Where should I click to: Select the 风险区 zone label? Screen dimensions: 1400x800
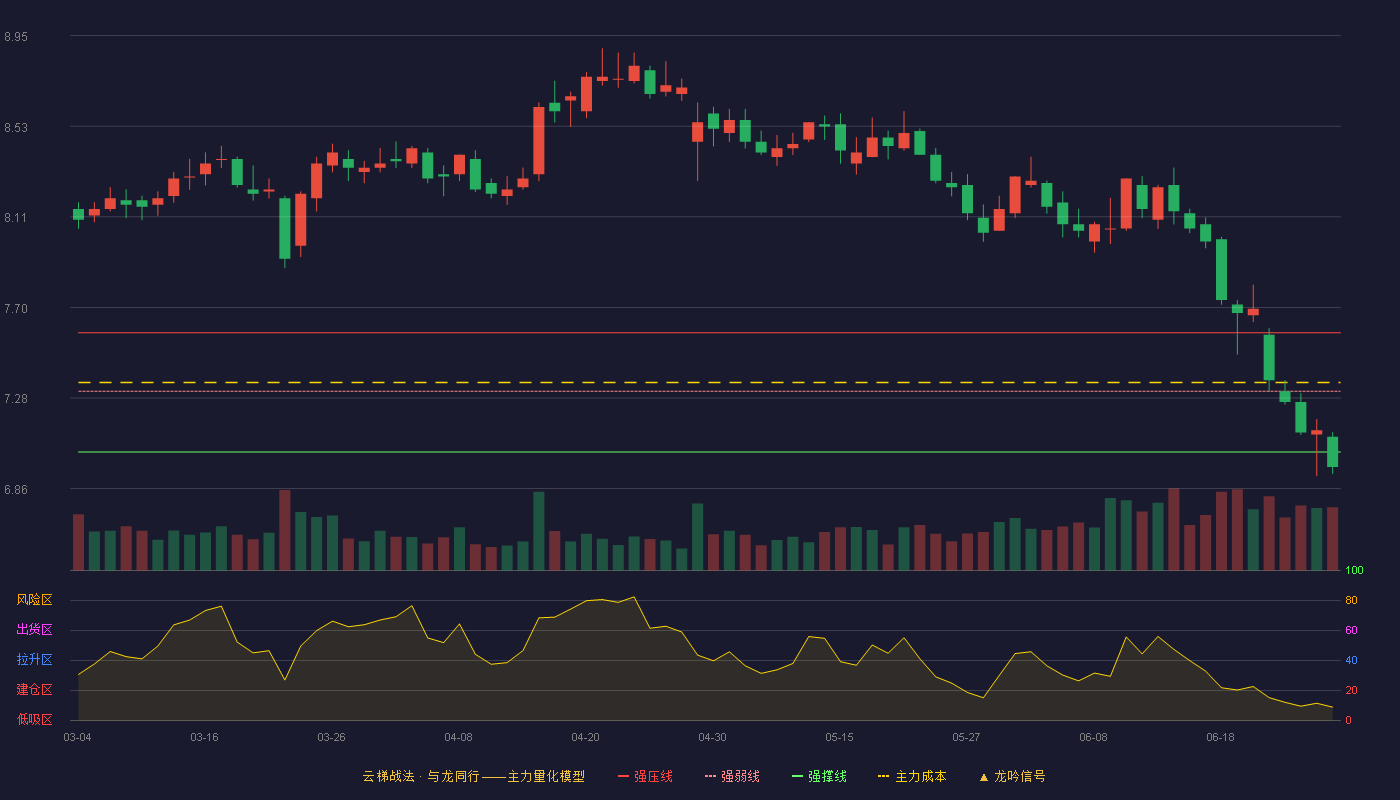point(34,600)
